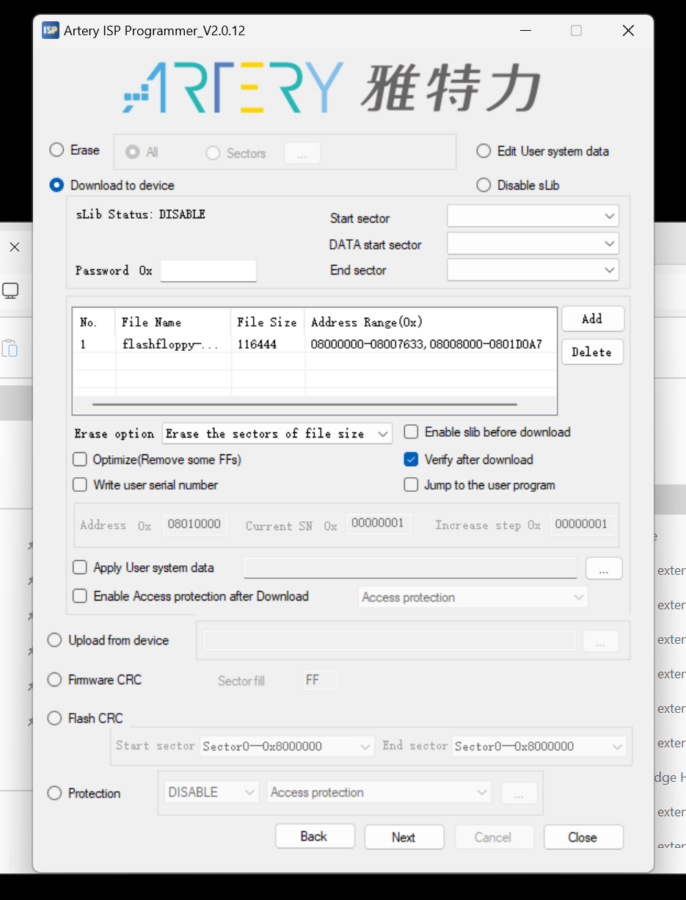Click the Next button
The height and width of the screenshot is (900, 686).
(x=404, y=837)
